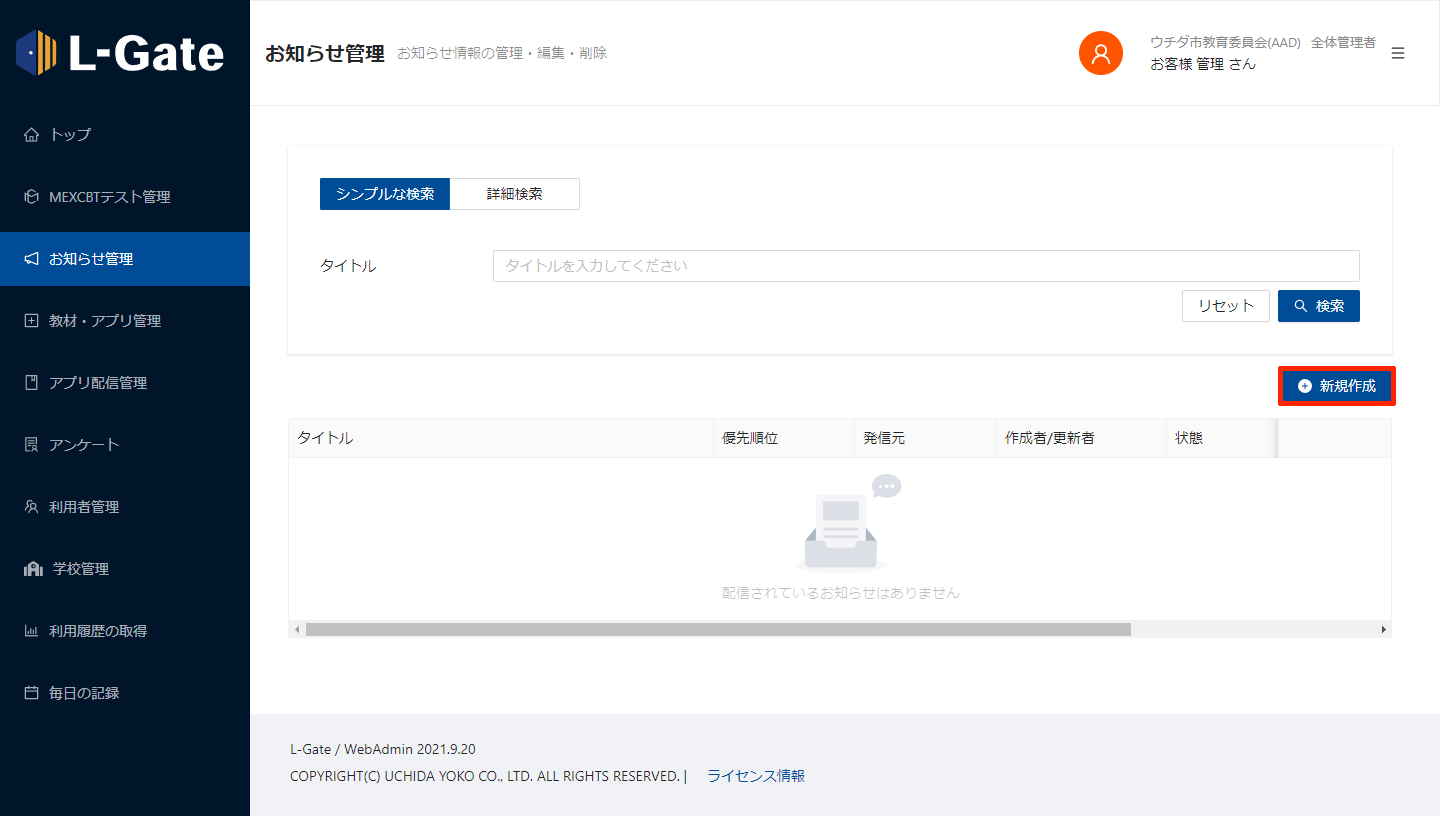
Task: Click the orange user avatar icon
Action: (x=1100, y=53)
